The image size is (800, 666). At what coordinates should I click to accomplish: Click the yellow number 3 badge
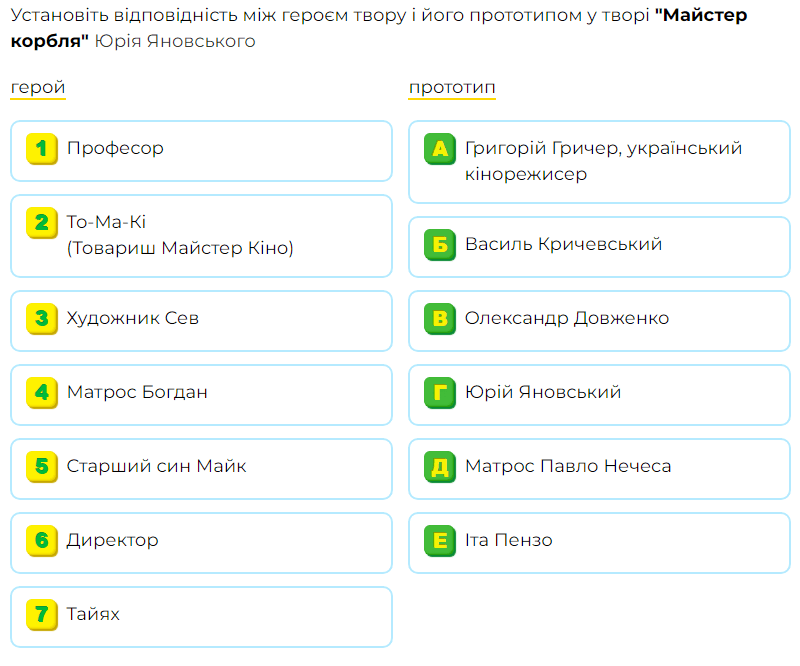click(42, 319)
